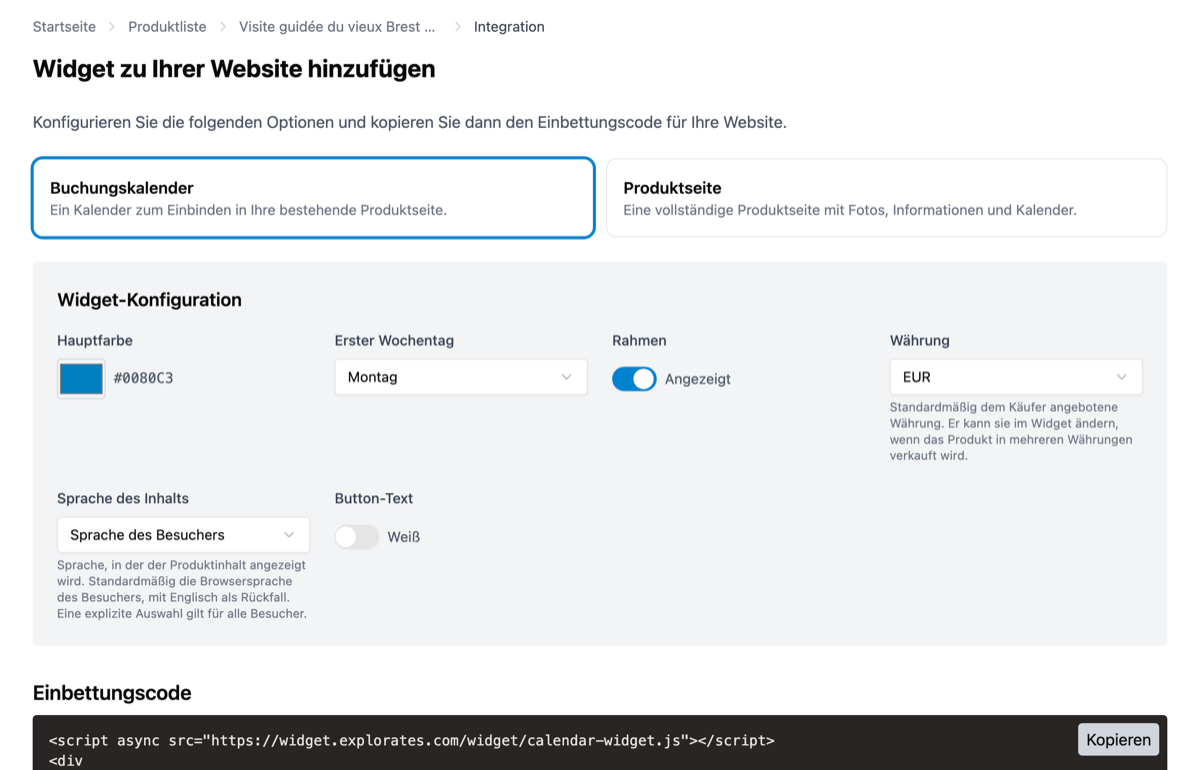
Task: Click the Währung help text
Action: [1012, 432]
